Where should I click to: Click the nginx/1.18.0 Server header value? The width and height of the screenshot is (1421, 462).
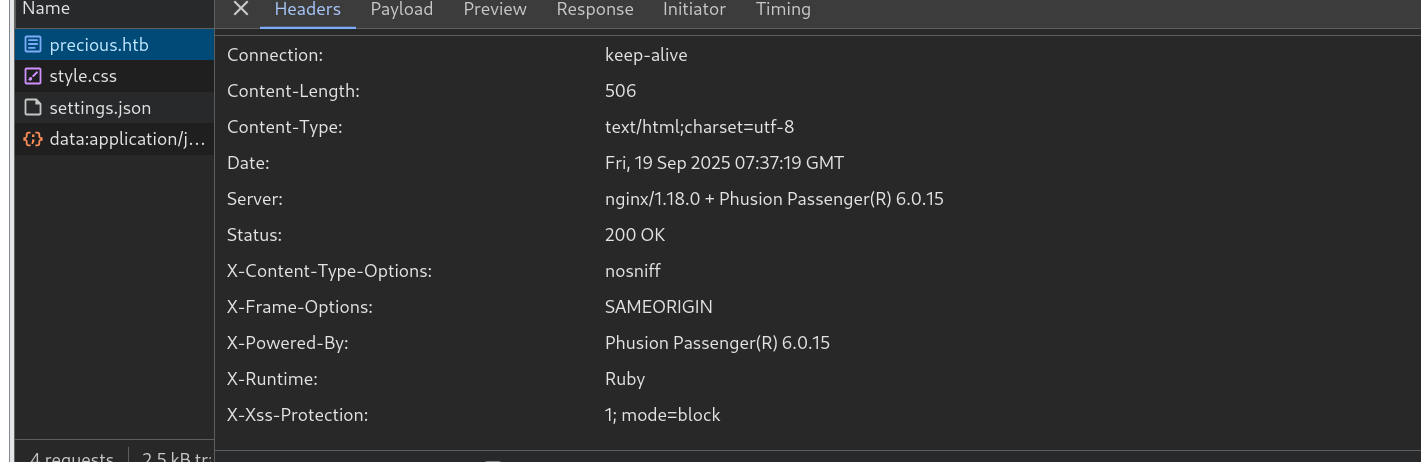[774, 199]
